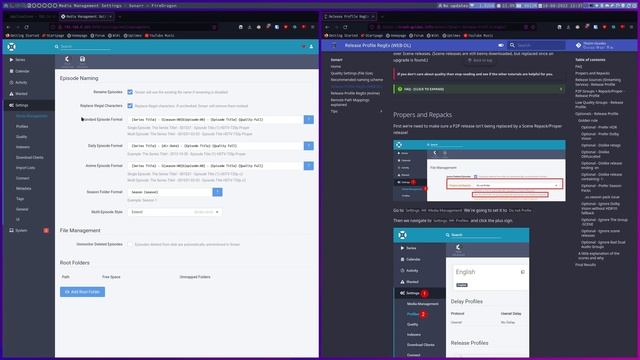Click the guide site search box
The image size is (640, 360).
[537, 45]
